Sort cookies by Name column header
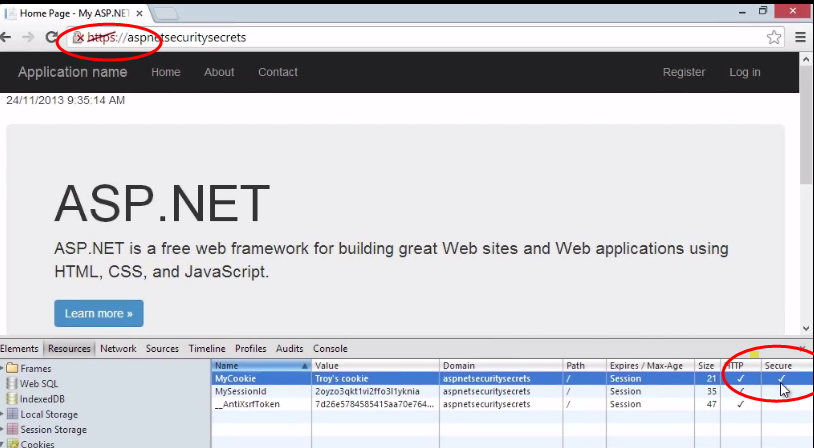The width and height of the screenshot is (814, 448). click(x=262, y=365)
